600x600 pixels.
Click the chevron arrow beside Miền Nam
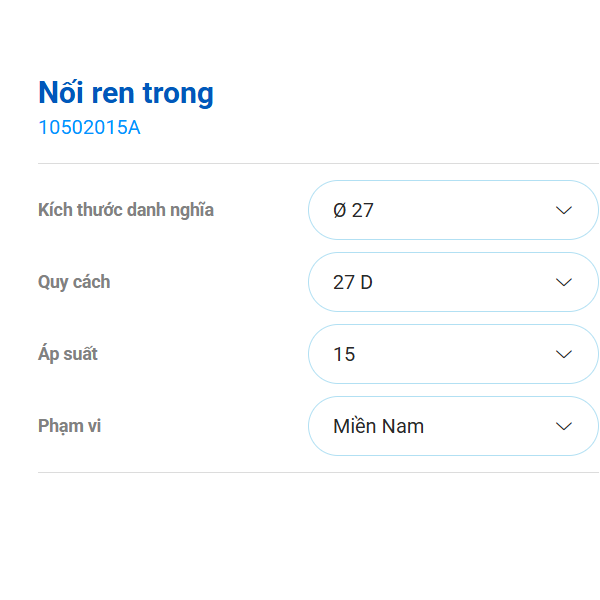pyautogui.click(x=563, y=426)
